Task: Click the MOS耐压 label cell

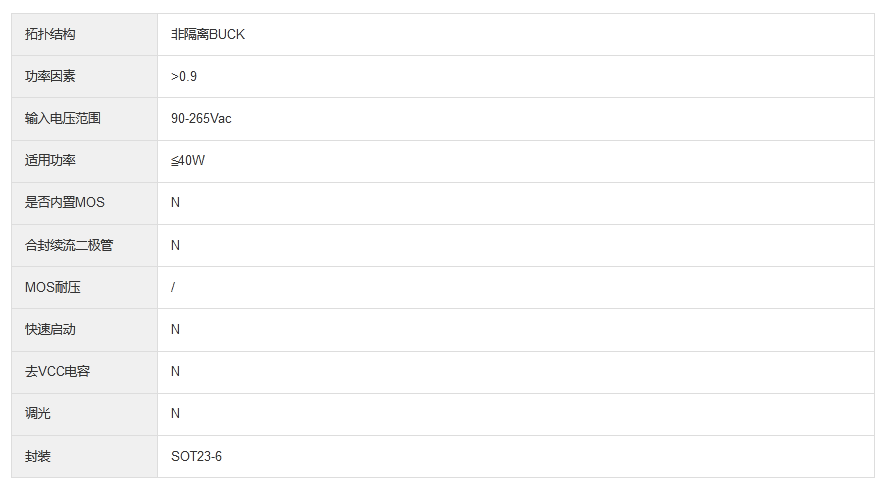Action: (x=53, y=287)
